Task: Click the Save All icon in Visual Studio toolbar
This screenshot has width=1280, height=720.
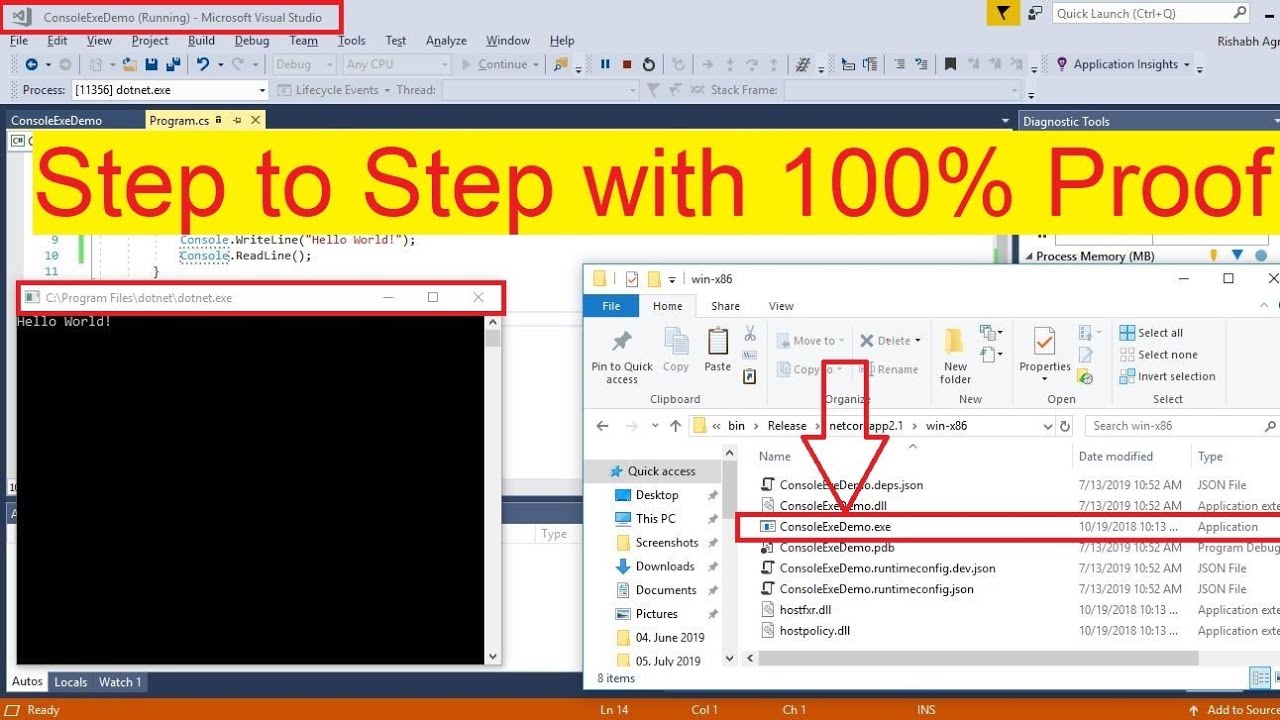Action: (x=172, y=64)
